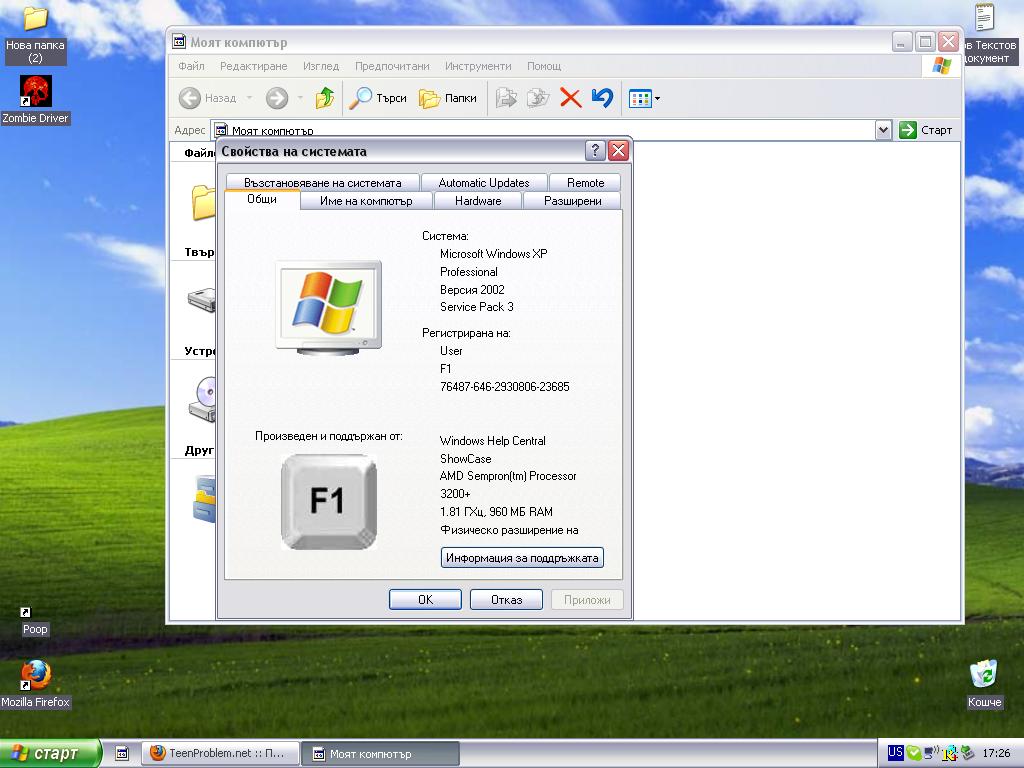Click the red Delete X icon
The height and width of the screenshot is (768, 1024).
point(570,99)
